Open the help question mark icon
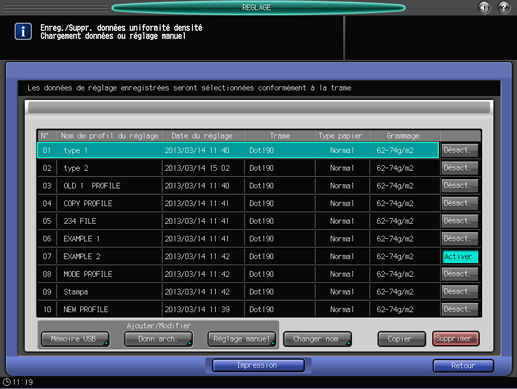This screenshot has width=517, height=389. (504, 7)
